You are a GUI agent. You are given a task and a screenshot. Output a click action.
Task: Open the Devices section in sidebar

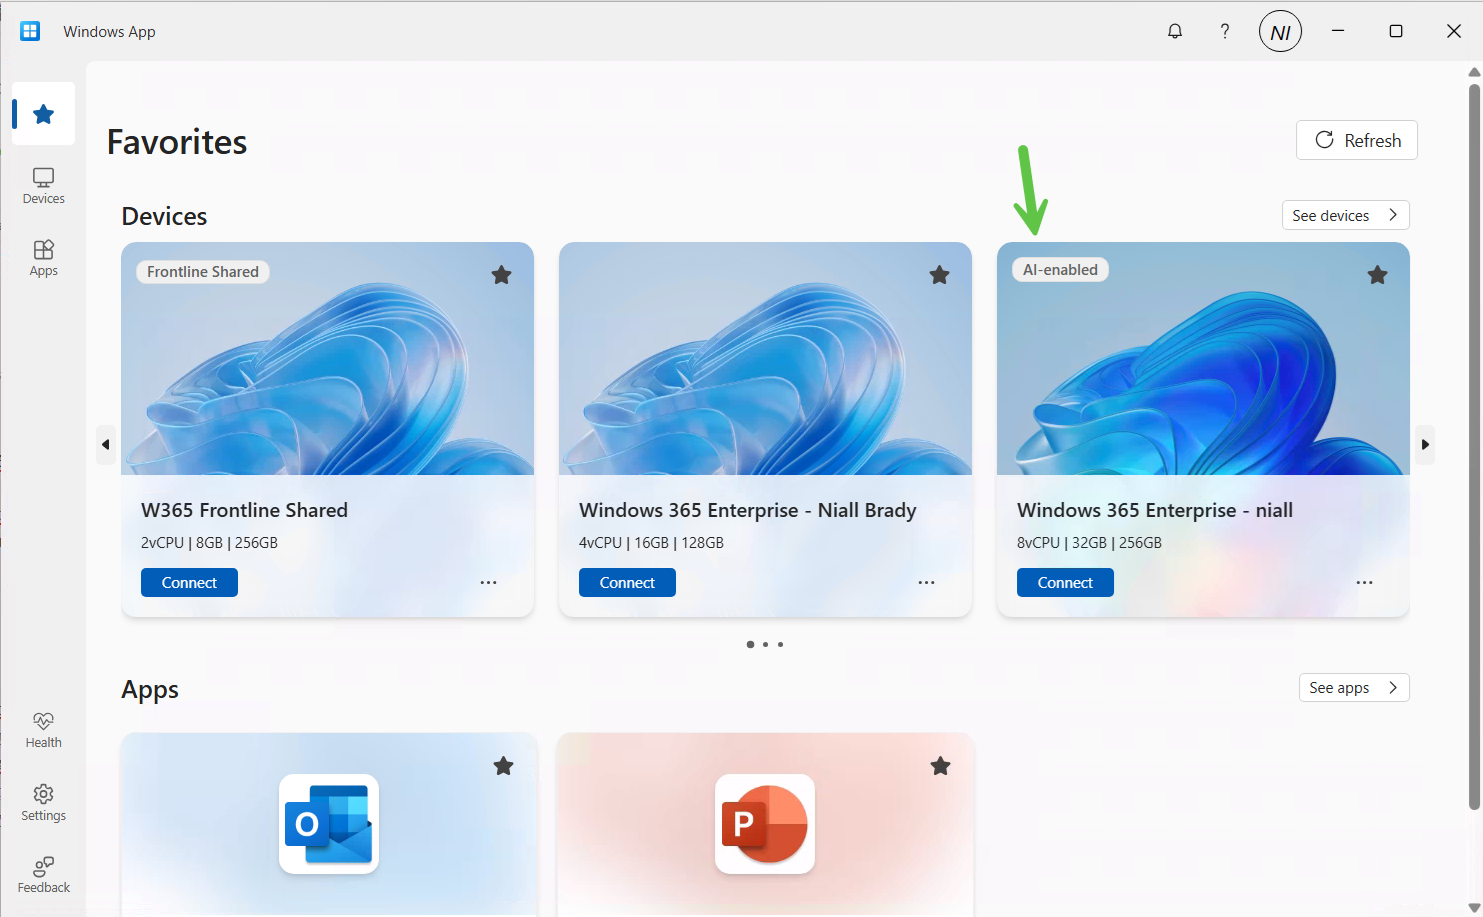pyautogui.click(x=43, y=184)
